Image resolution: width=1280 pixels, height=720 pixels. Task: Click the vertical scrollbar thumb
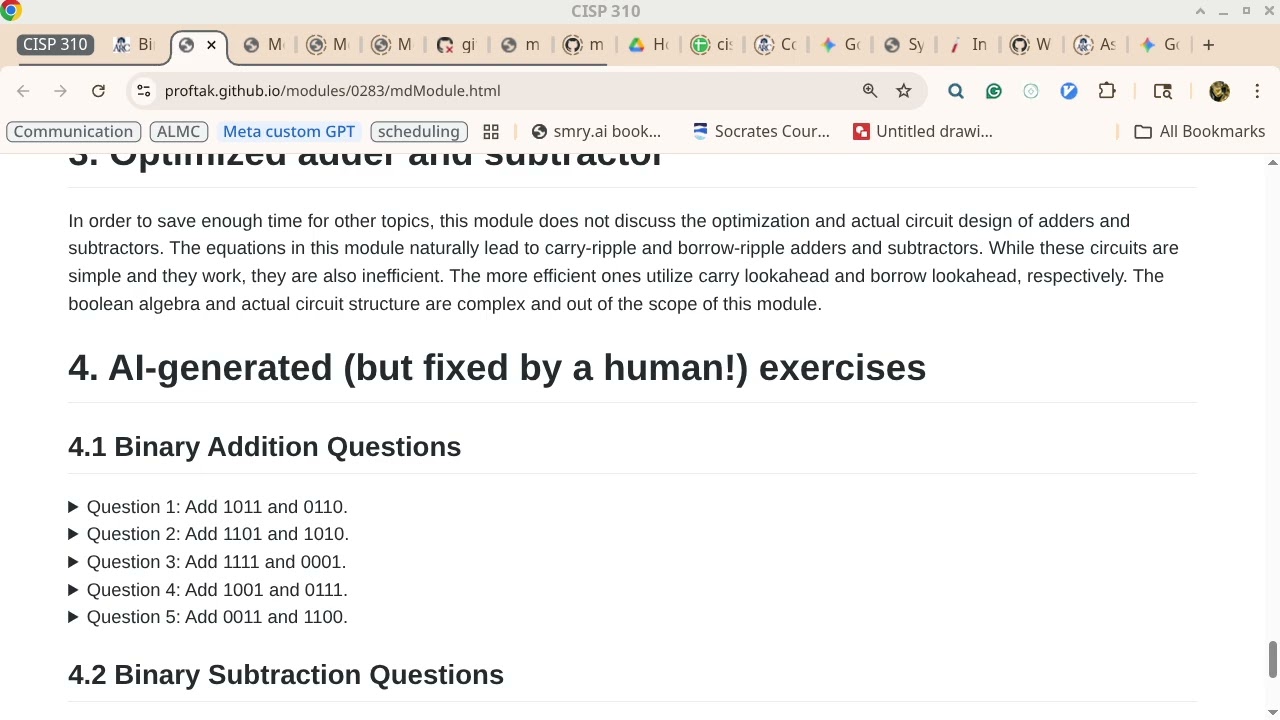[1272, 660]
